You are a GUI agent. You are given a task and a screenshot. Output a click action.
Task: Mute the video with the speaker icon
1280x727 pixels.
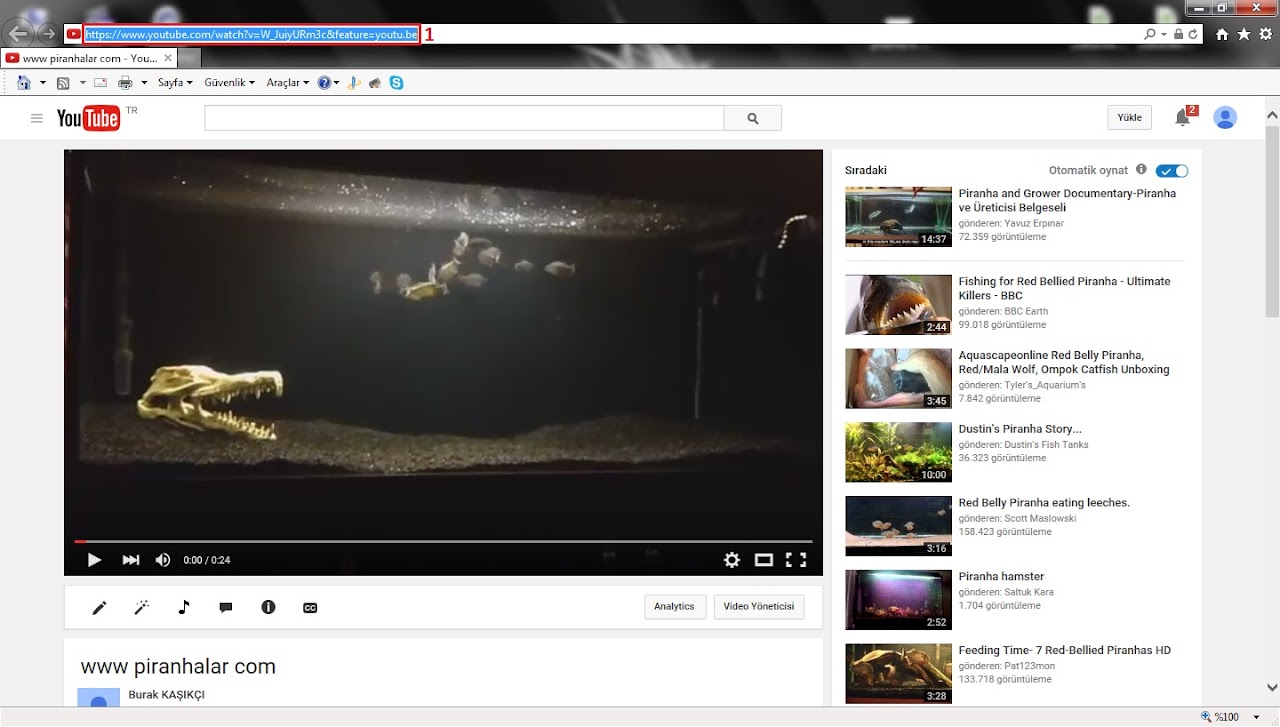(x=163, y=560)
